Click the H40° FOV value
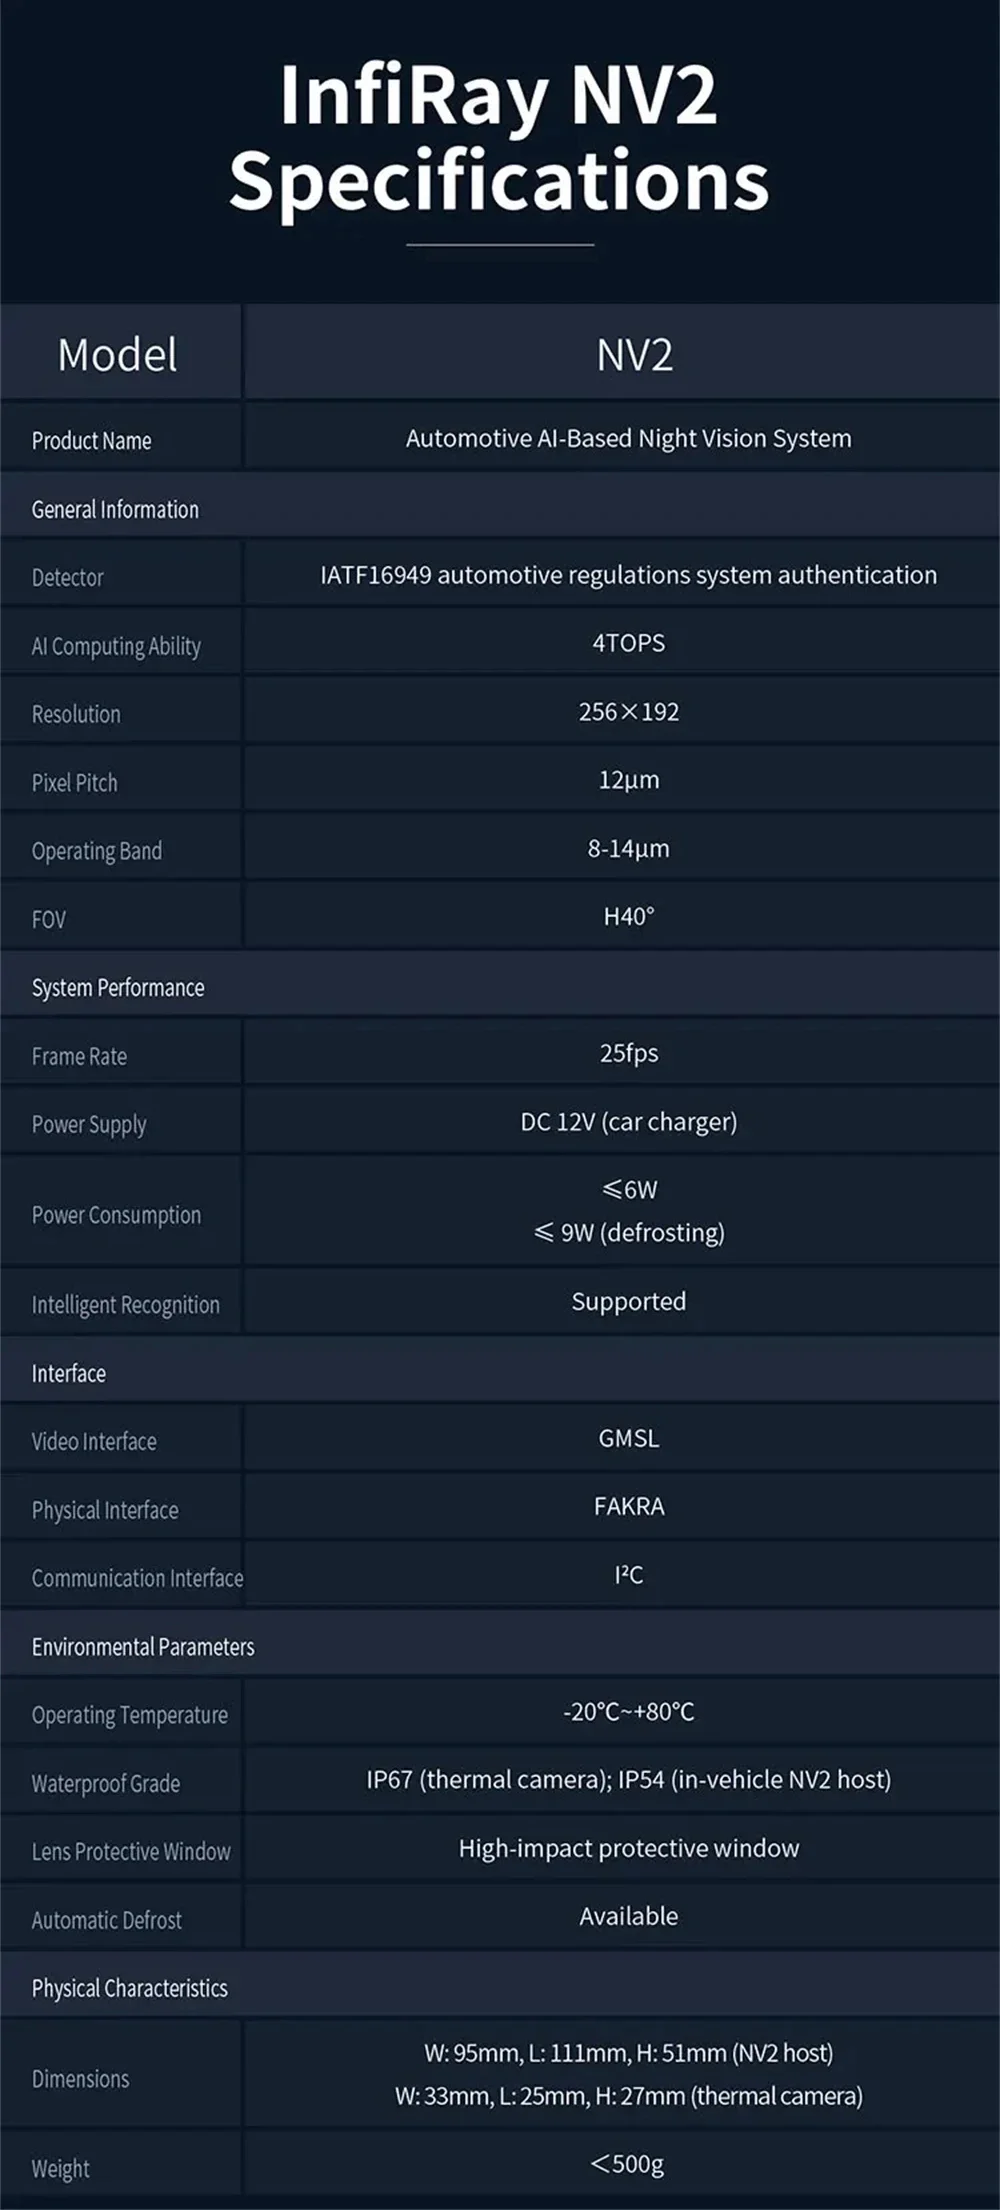1000x2210 pixels. [628, 916]
